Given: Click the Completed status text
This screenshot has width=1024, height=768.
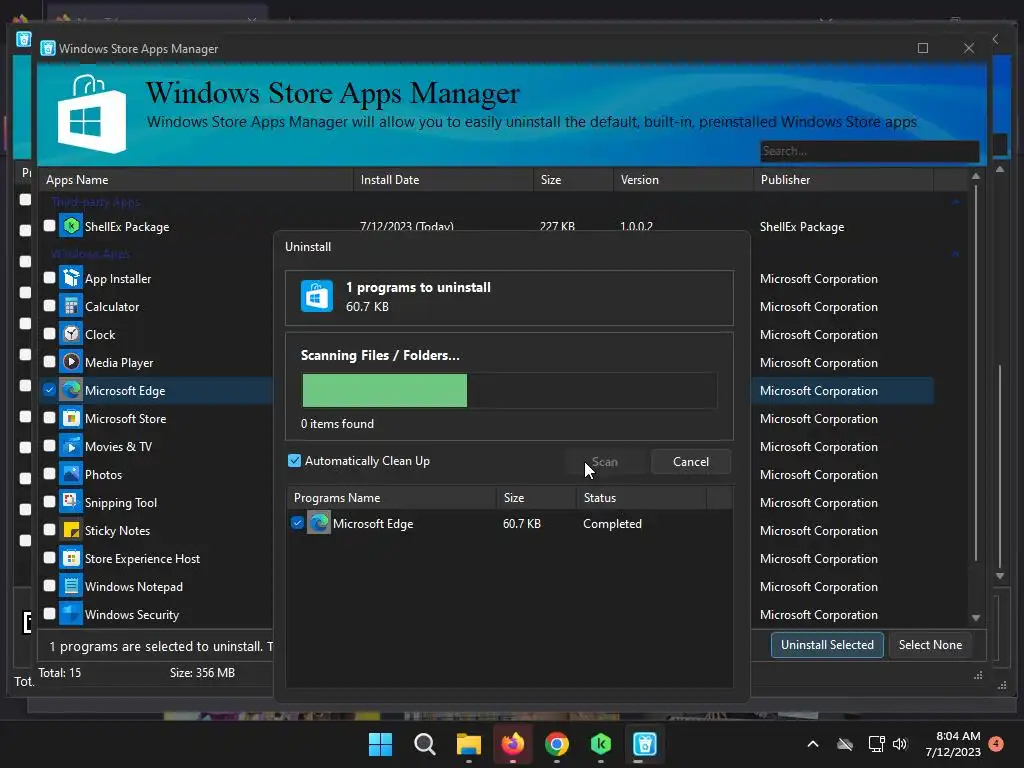Looking at the screenshot, I should tap(612, 523).
